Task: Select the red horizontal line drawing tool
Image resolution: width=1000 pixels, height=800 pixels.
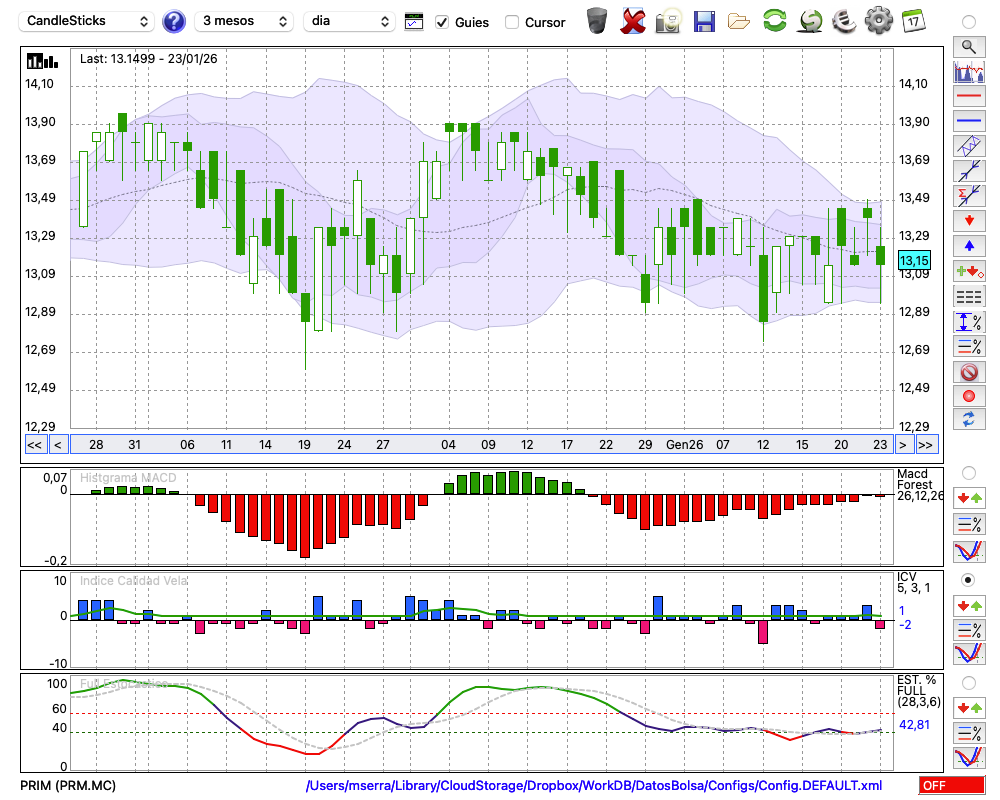Action: coord(968,97)
